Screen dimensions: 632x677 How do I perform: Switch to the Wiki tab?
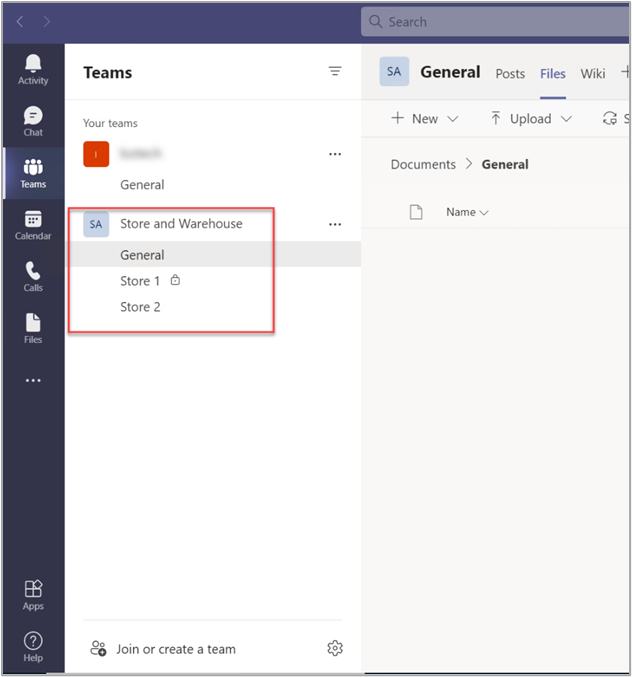(593, 74)
